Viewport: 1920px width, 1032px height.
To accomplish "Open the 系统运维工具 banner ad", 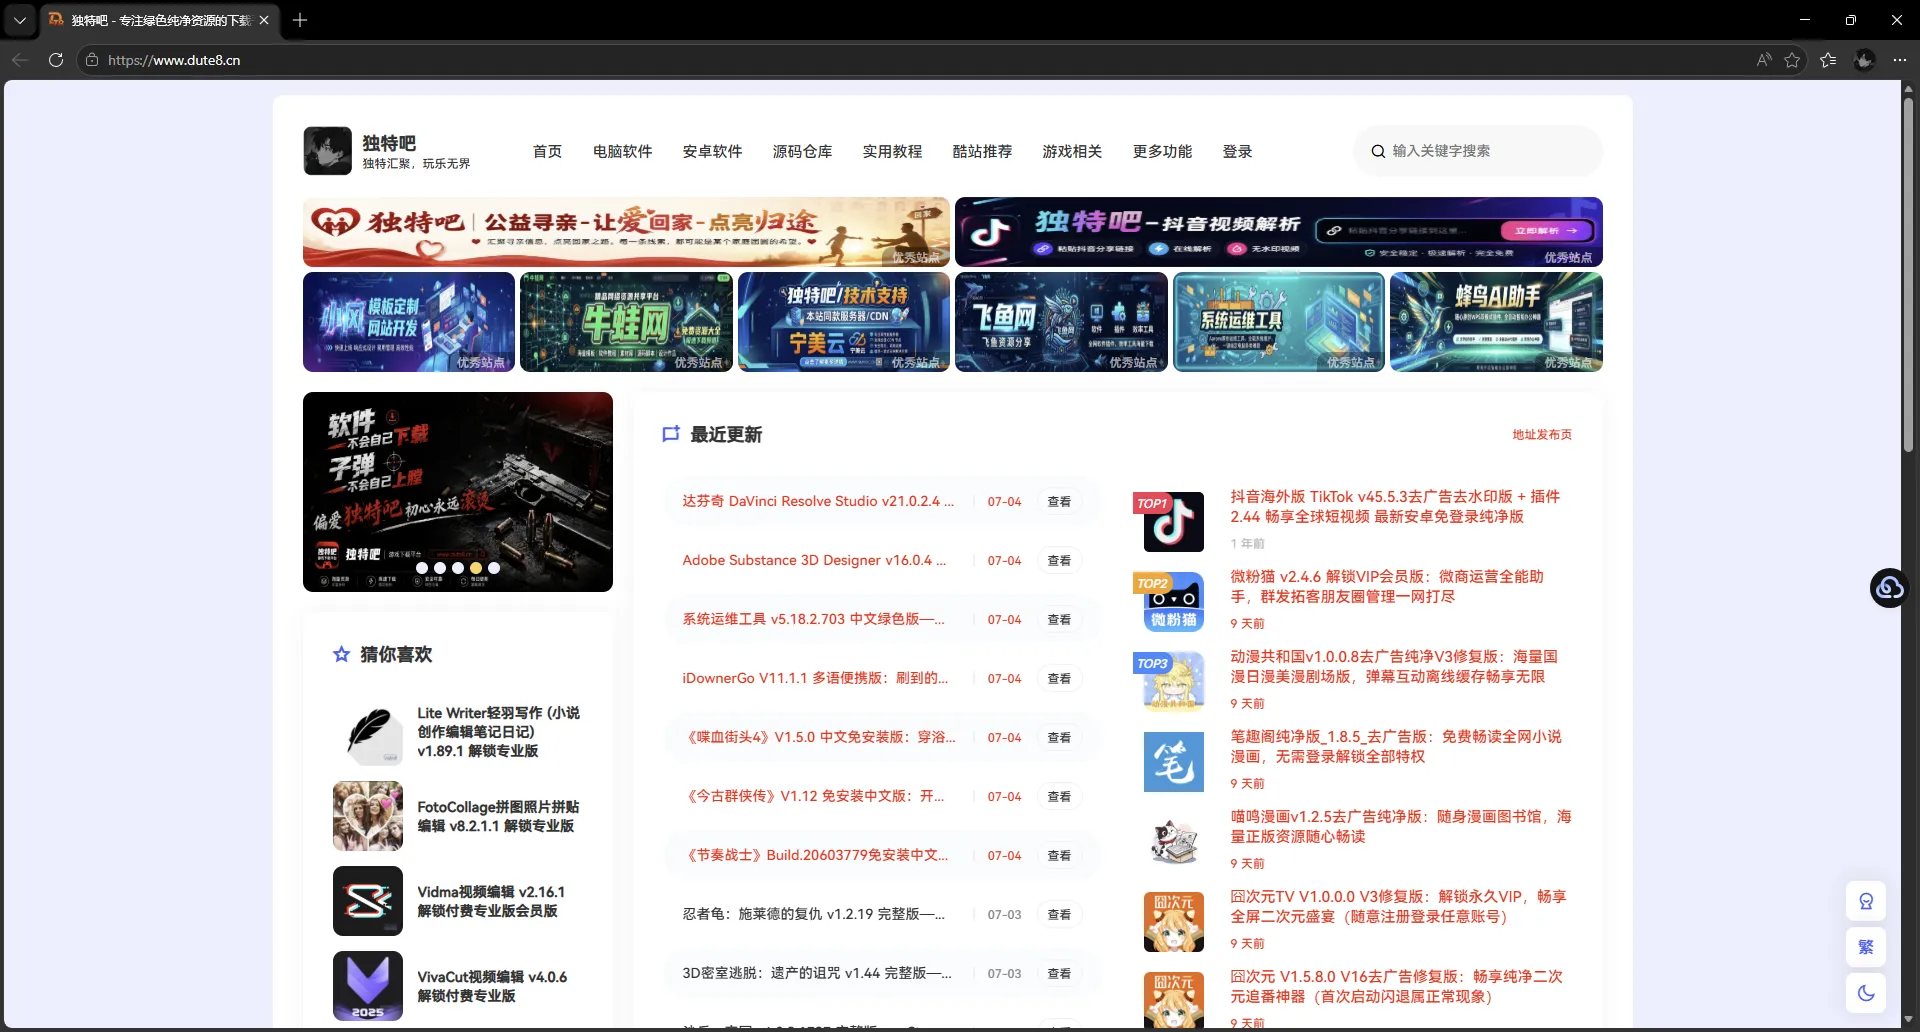I will (1279, 322).
